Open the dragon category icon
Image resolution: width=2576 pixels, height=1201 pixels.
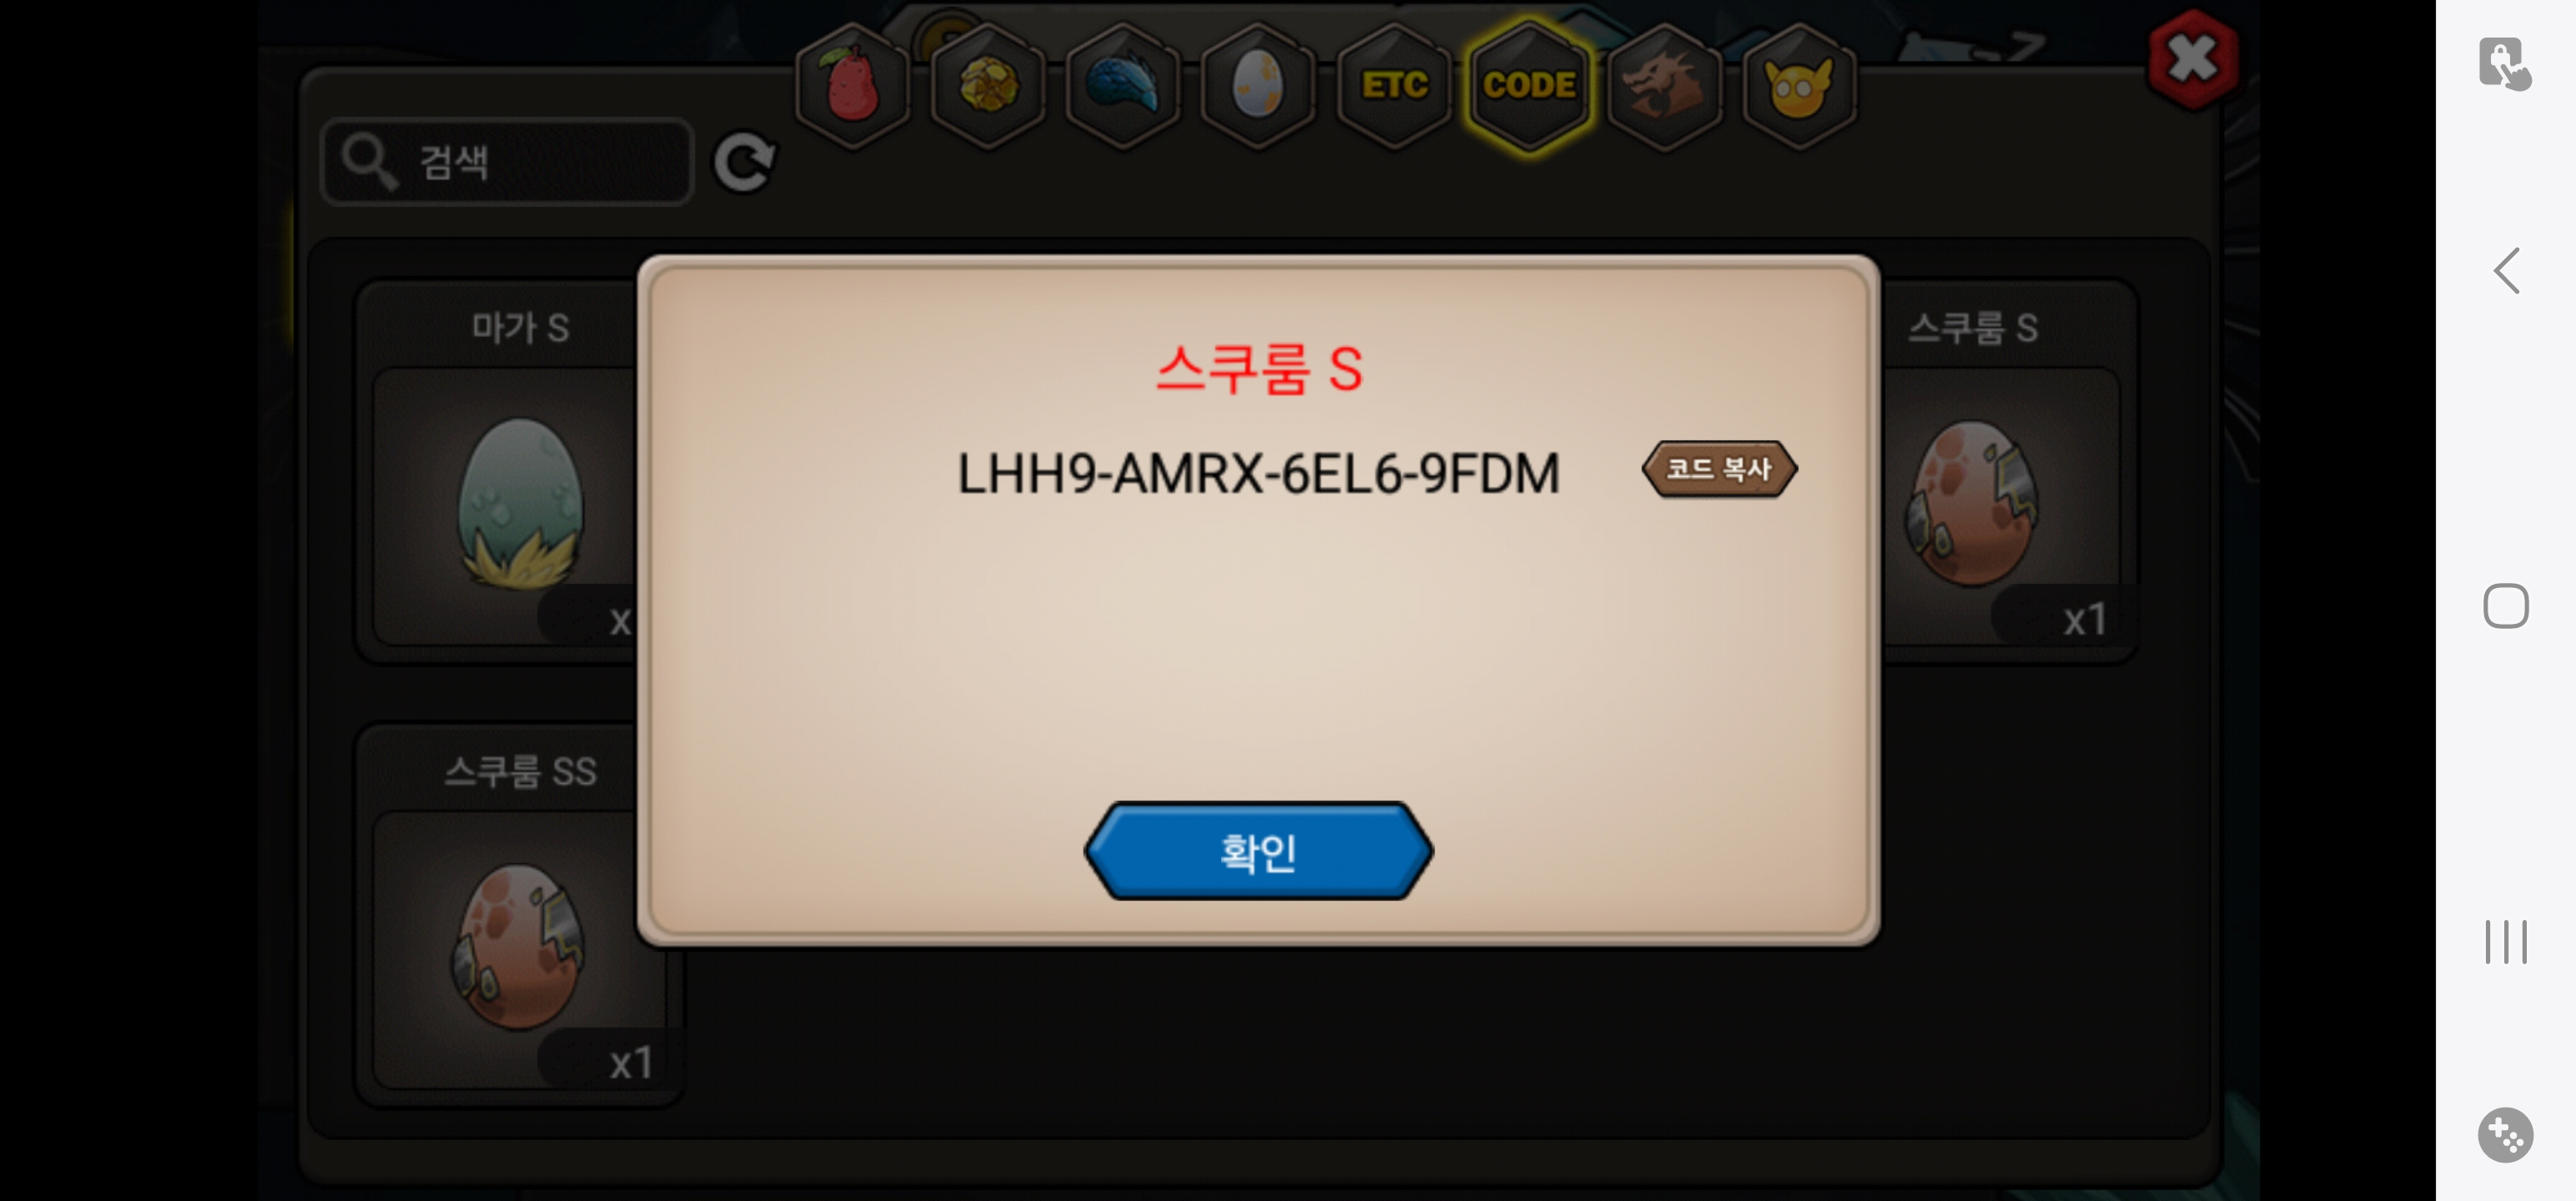[1665, 86]
